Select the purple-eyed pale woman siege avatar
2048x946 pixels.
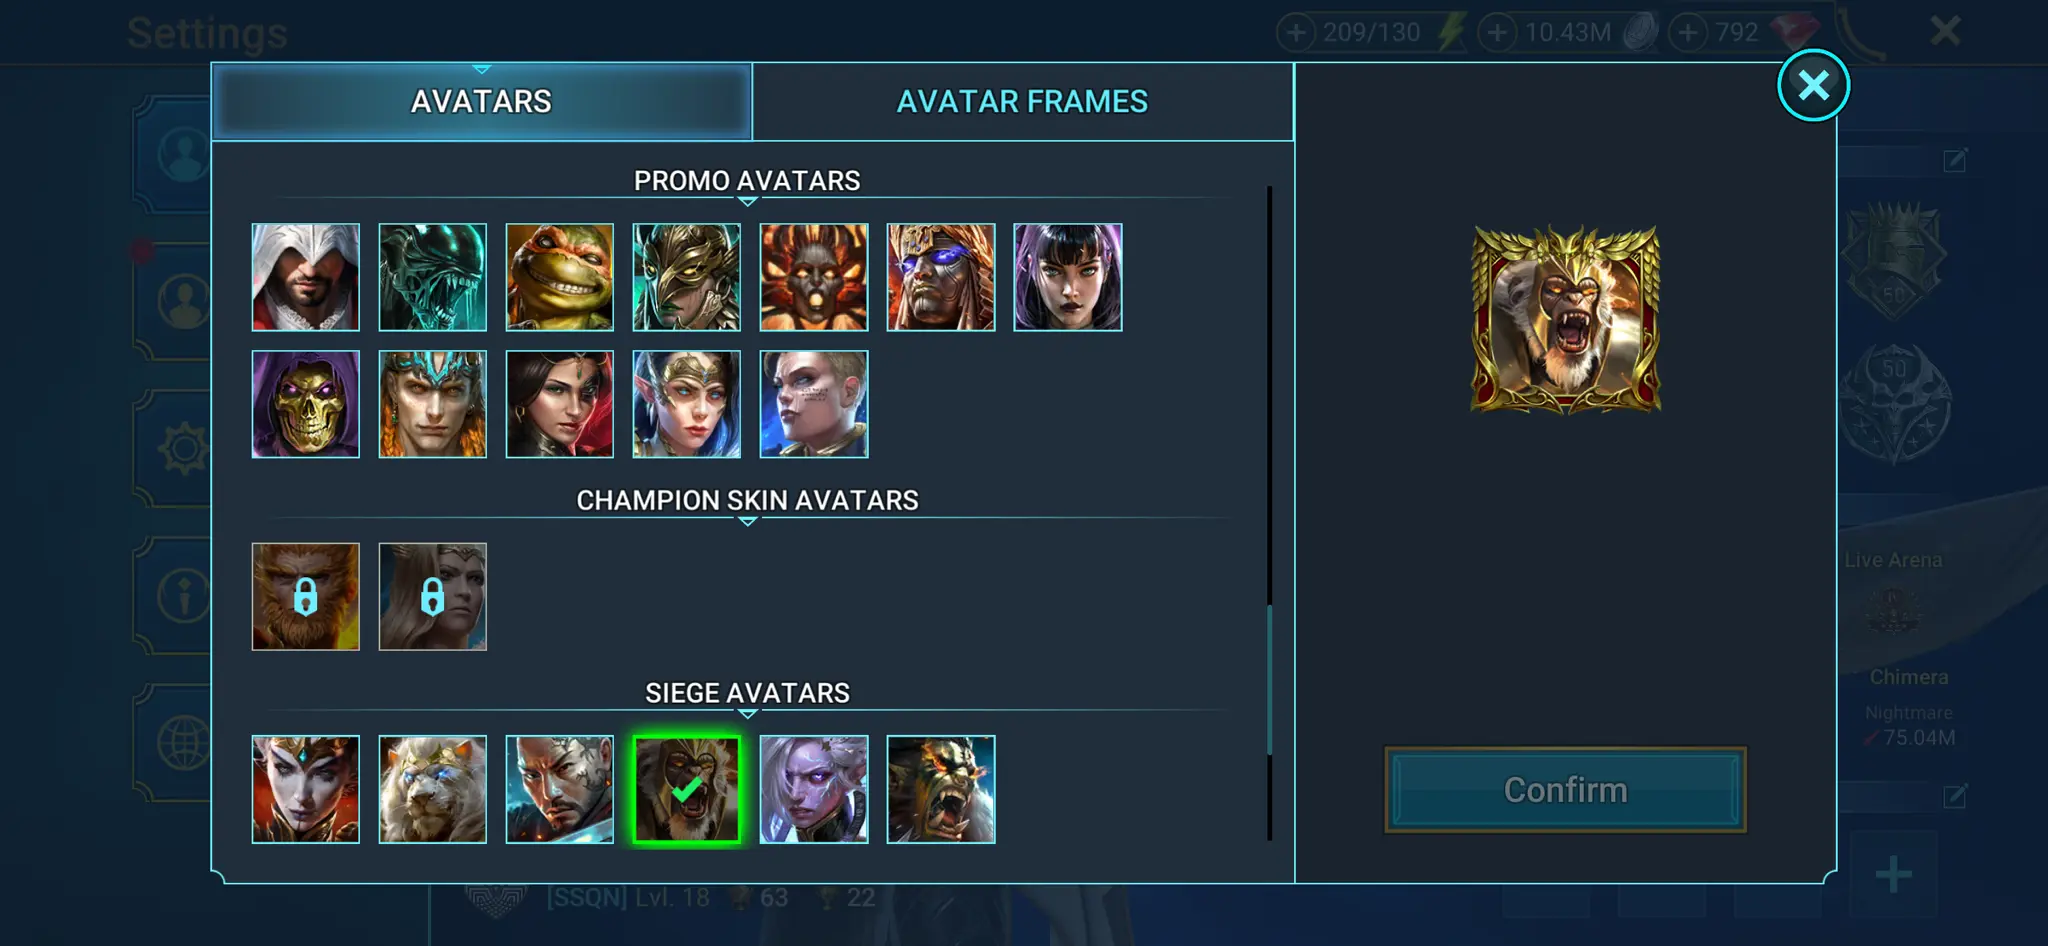[x=813, y=789]
